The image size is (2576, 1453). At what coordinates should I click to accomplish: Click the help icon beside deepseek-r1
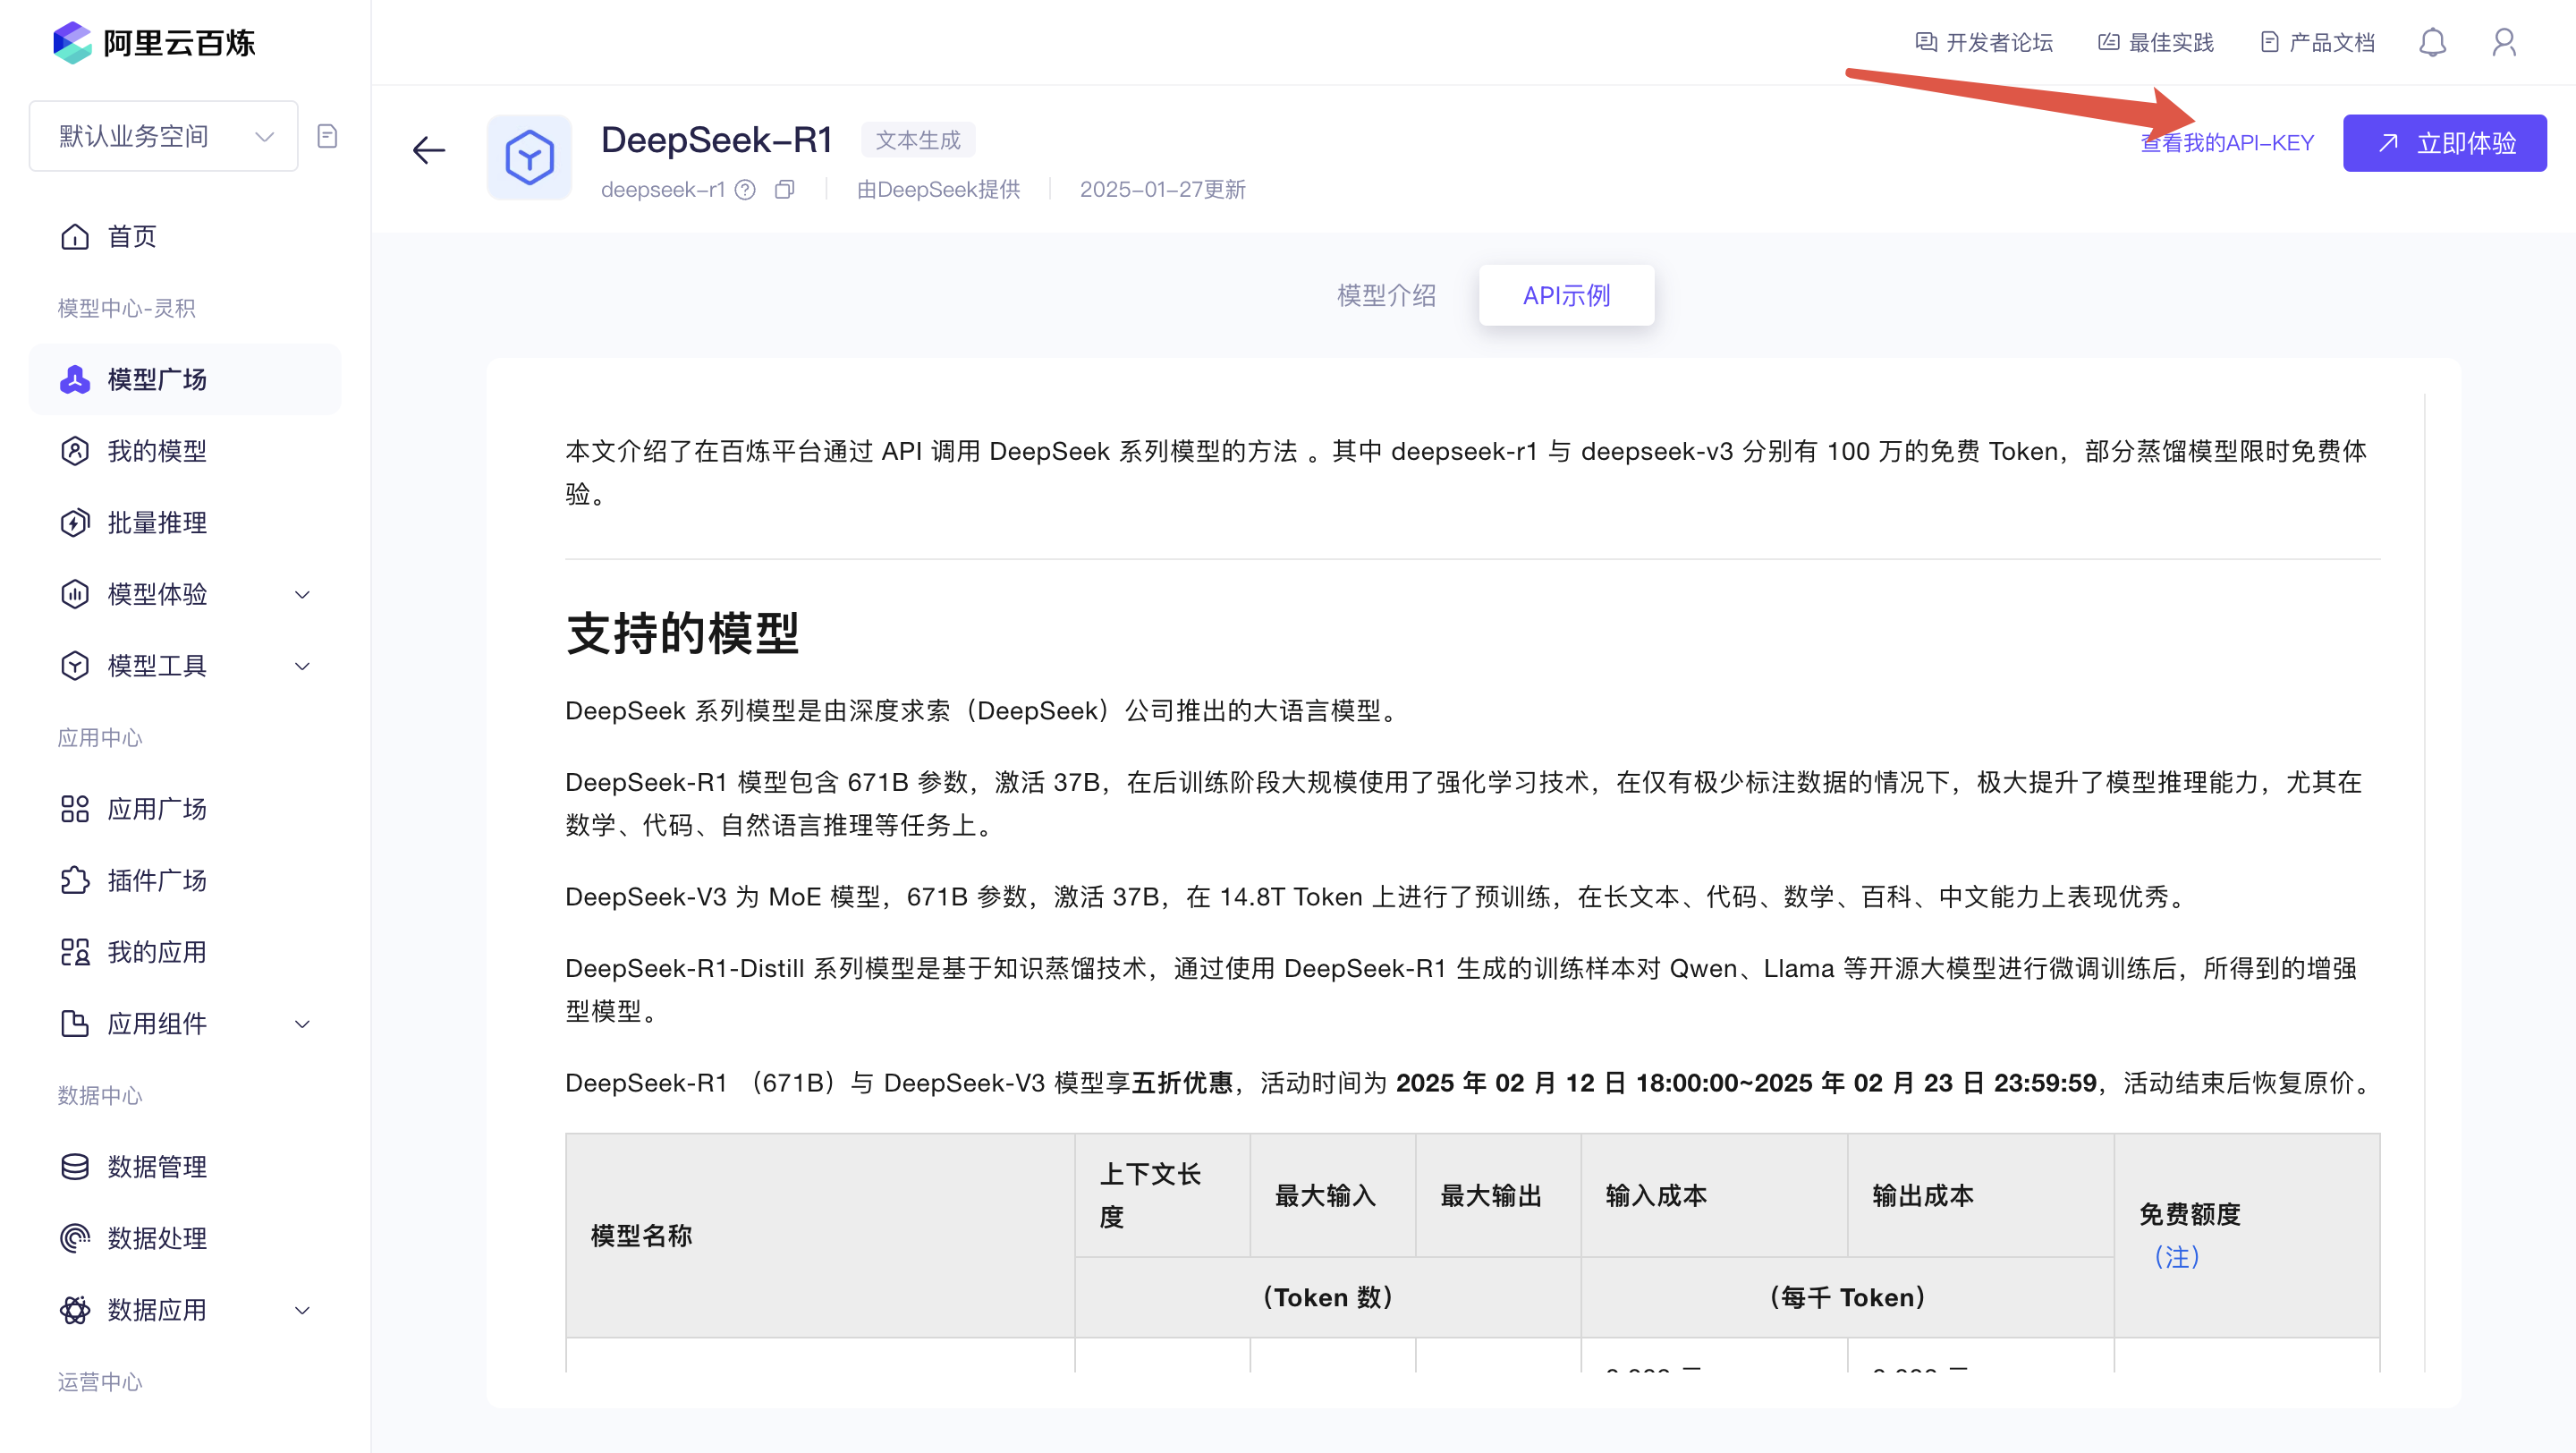(745, 190)
